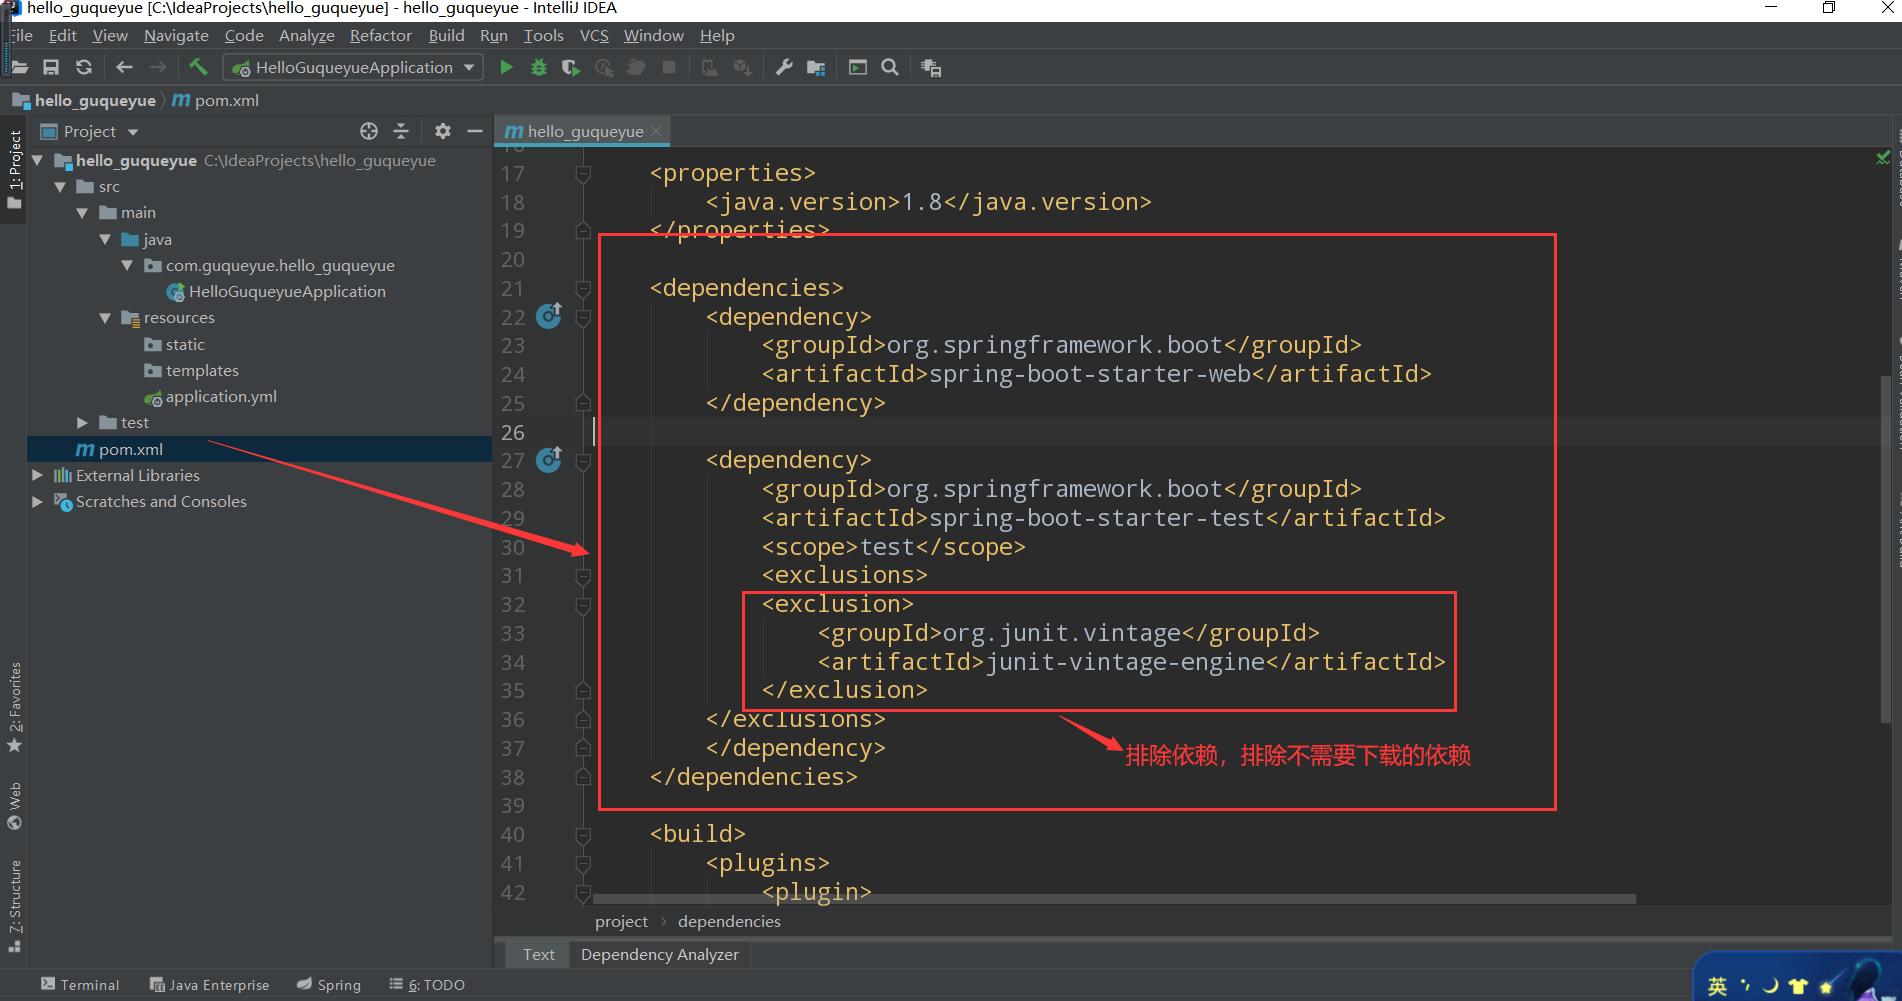This screenshot has width=1902, height=1001.
Task: Select Scroll from Source crosshair in Project panel
Action: point(368,131)
